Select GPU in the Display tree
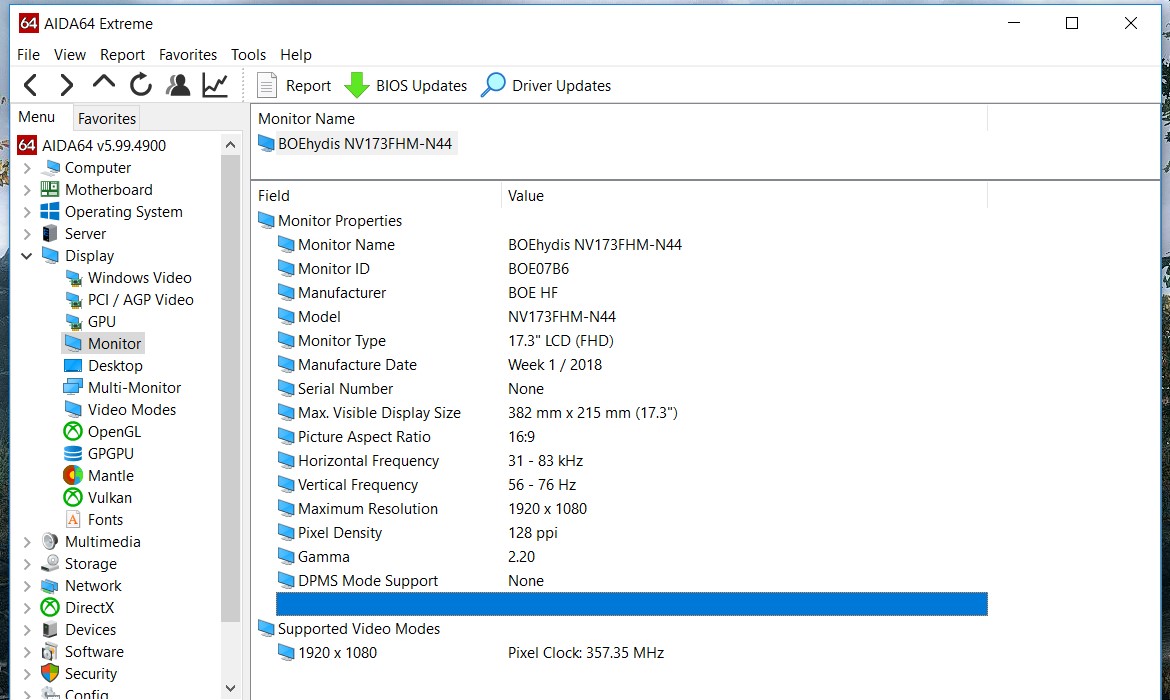The height and width of the screenshot is (700, 1170). [x=101, y=322]
